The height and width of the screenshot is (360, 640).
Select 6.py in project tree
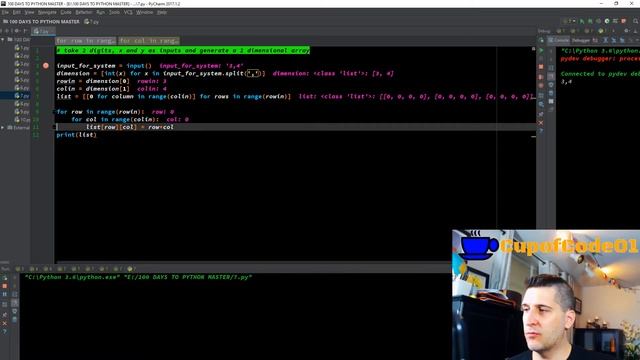click(x=22, y=88)
